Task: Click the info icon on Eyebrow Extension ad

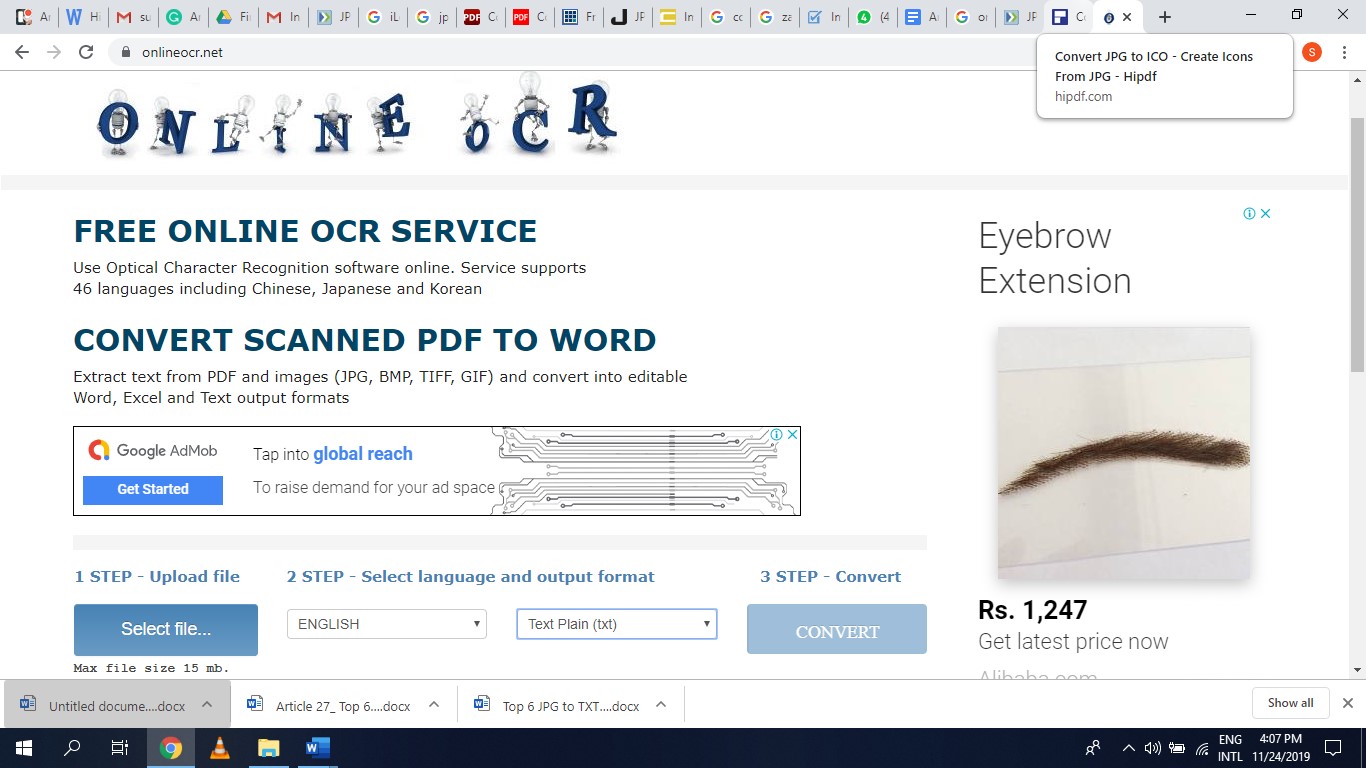Action: (x=1249, y=213)
